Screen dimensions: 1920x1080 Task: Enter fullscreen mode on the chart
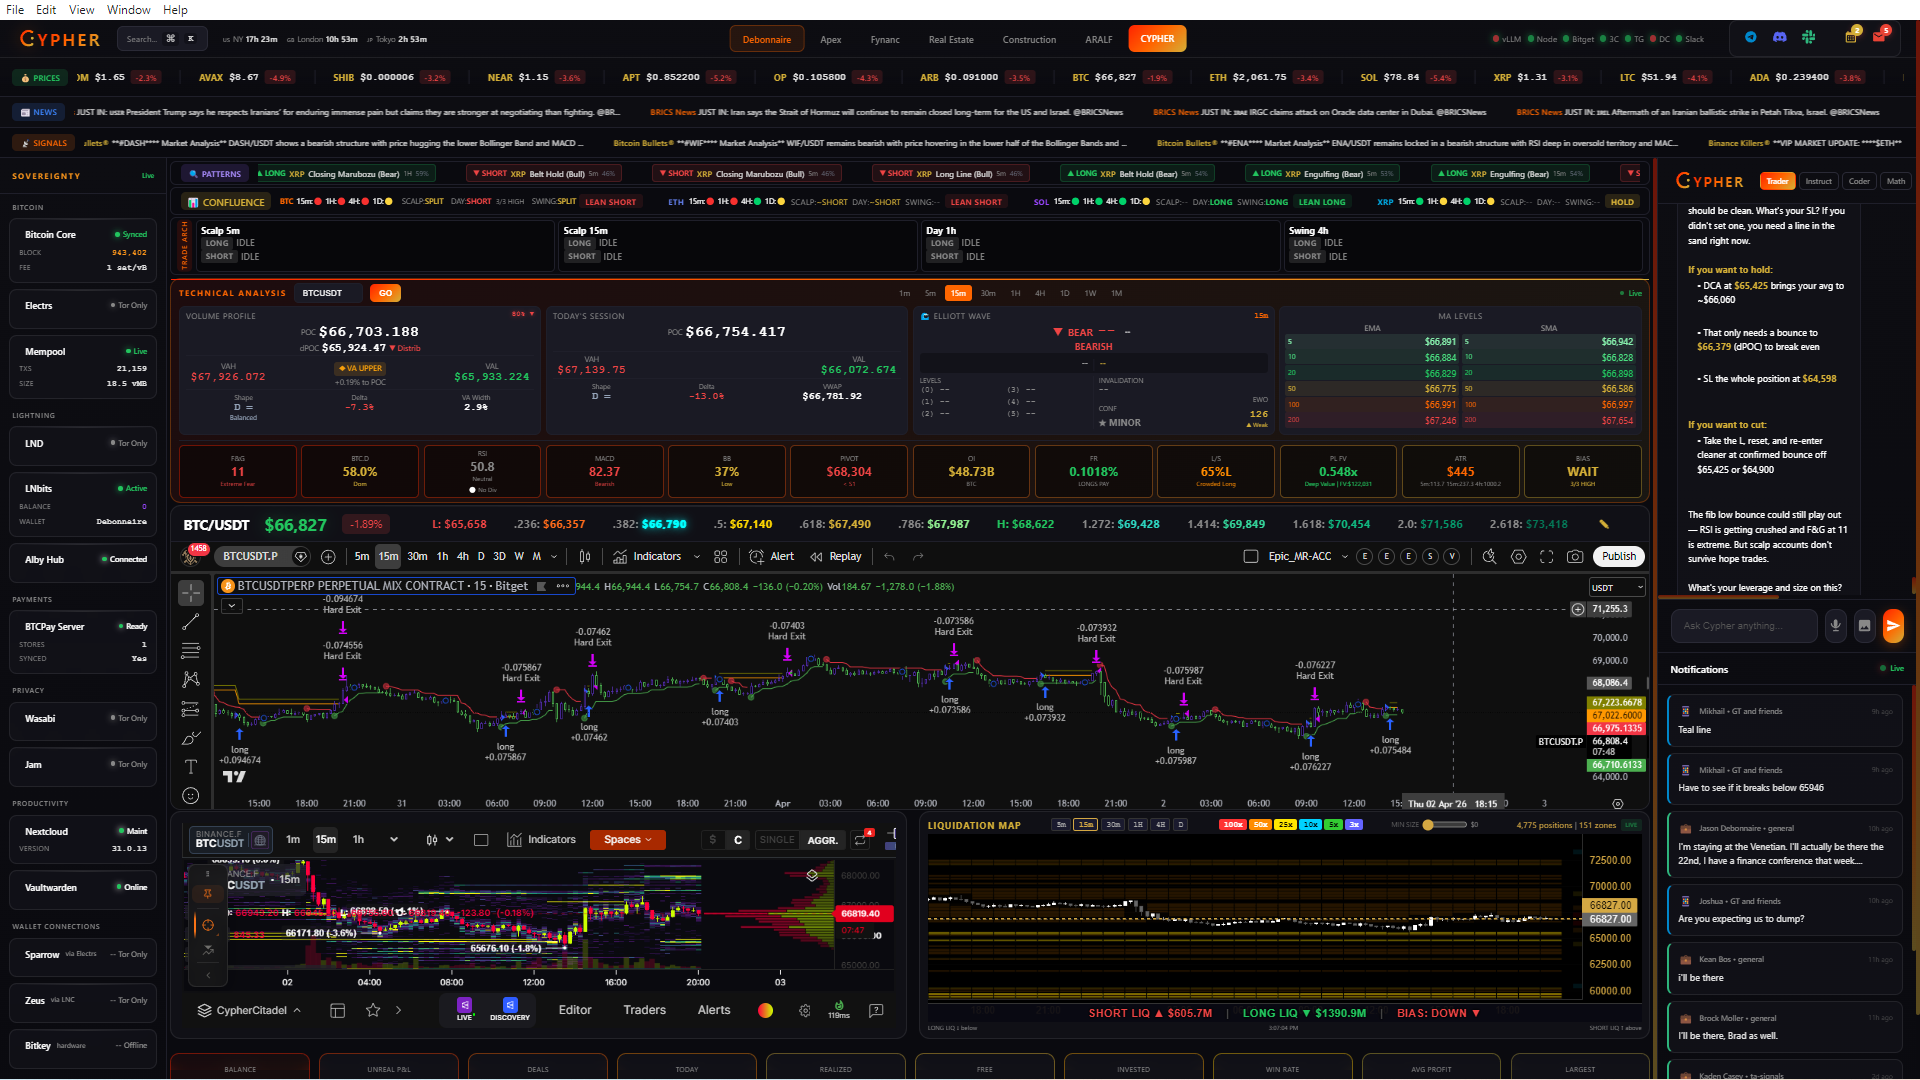coord(1546,557)
